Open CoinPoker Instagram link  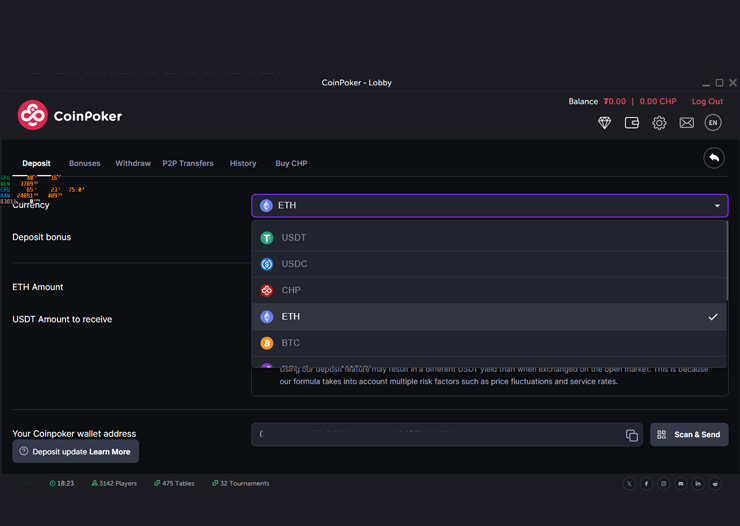[x=663, y=484]
